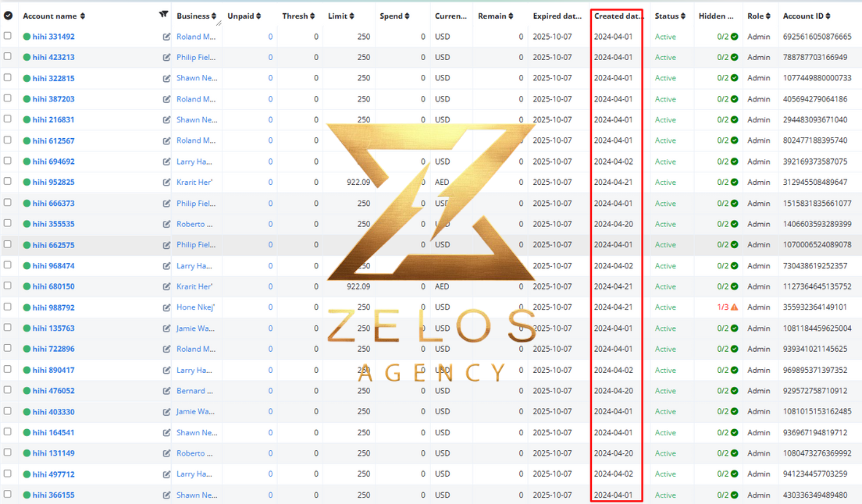The height and width of the screenshot is (504, 862).
Task: Click edit icon for hihi 331492
Action: [x=166, y=37]
